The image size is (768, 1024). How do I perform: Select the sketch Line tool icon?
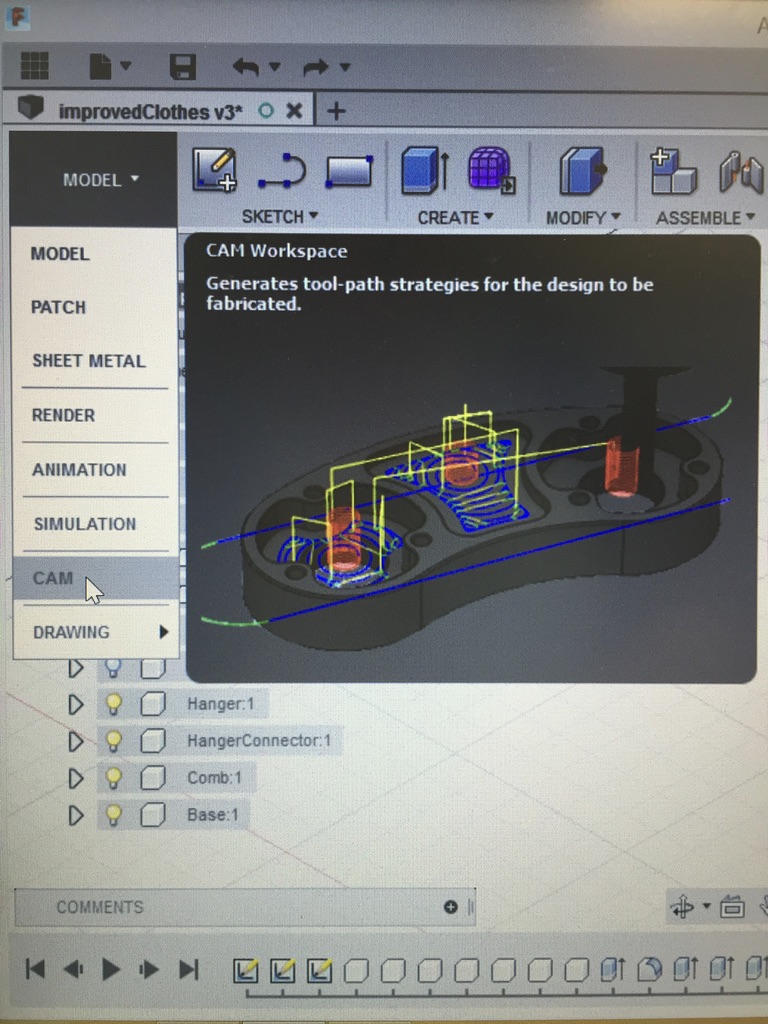pos(282,171)
